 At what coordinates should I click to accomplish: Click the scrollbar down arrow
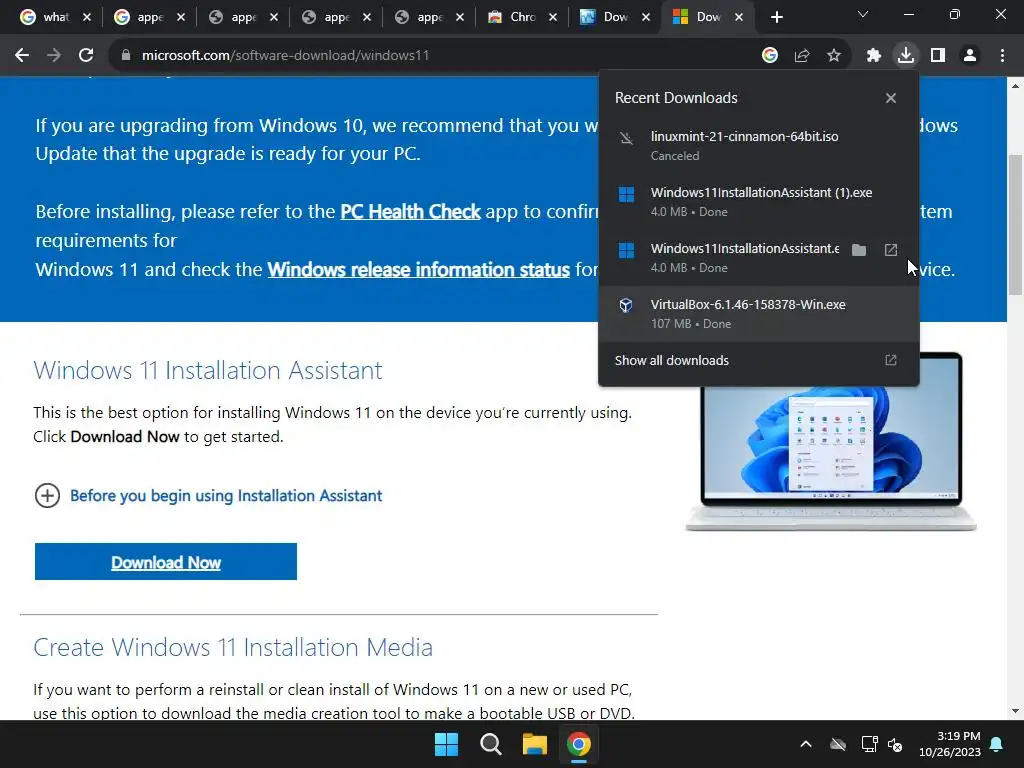coord(1015,712)
